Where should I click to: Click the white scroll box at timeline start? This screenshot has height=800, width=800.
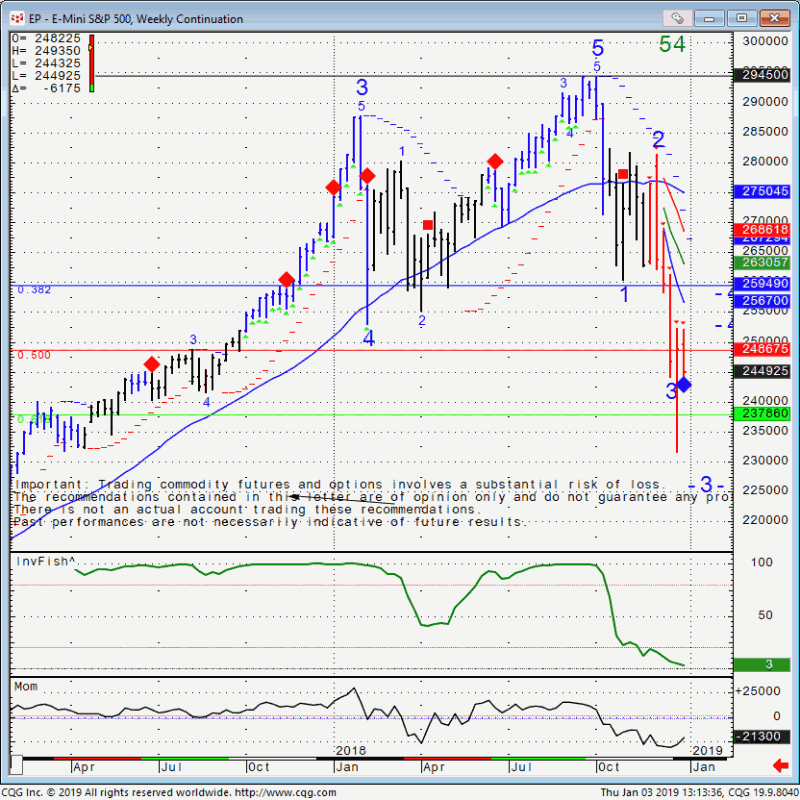tap(15, 766)
